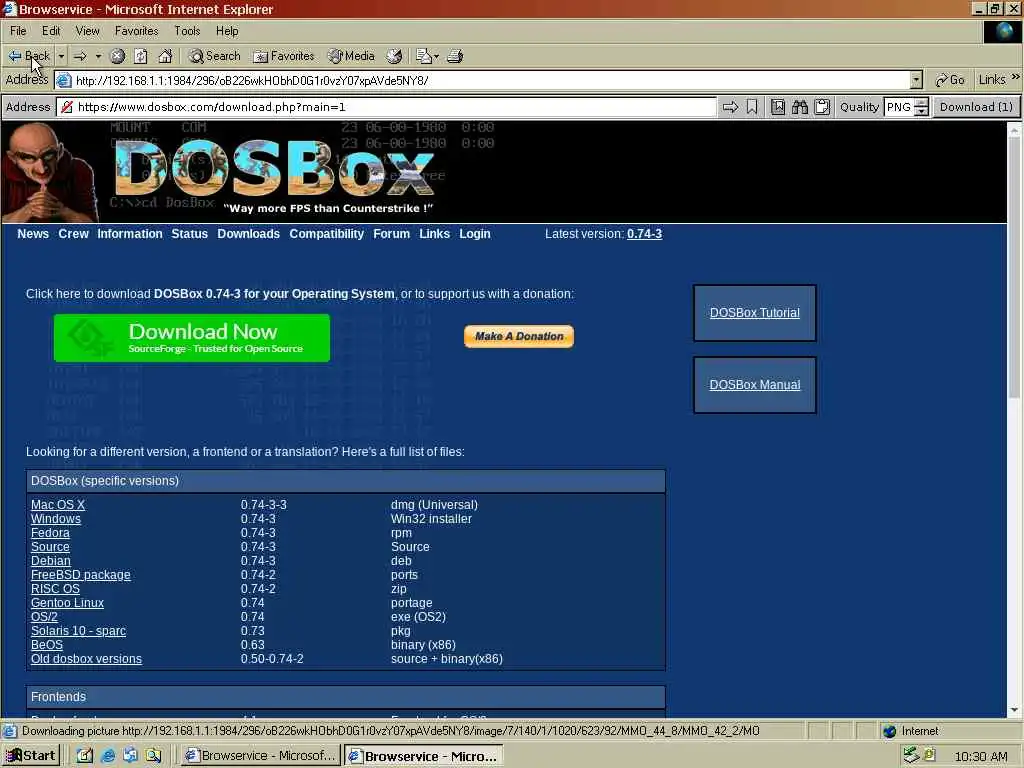Screen dimensions: 1024x768
Task: Click the History toolbar icon
Action: 394,56
